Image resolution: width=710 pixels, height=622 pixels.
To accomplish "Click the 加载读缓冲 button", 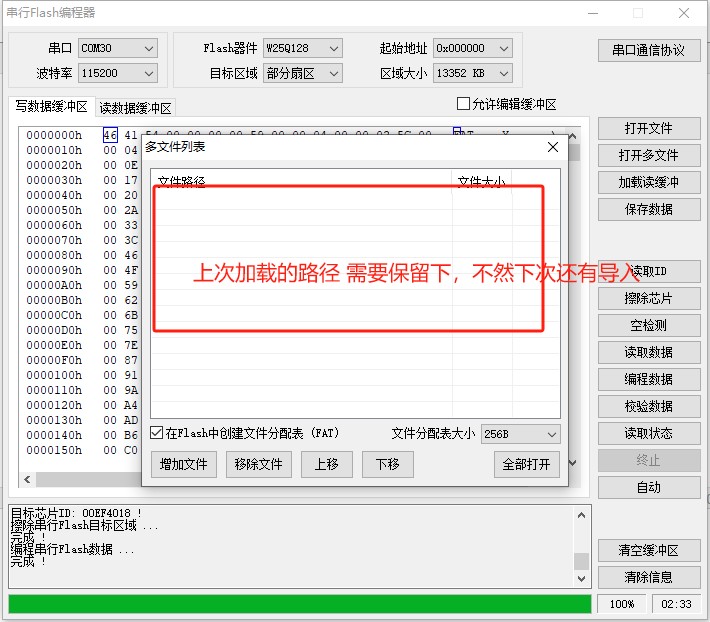I will coord(649,182).
